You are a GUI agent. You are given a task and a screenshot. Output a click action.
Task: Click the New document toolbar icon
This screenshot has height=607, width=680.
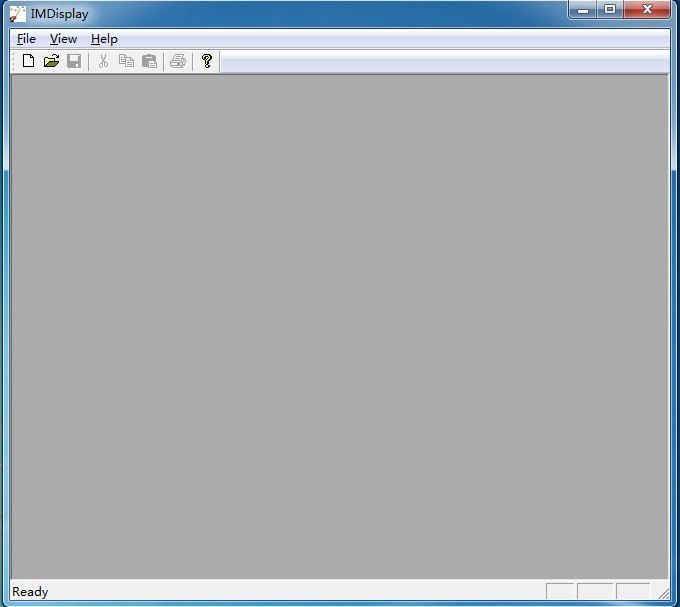pos(28,61)
